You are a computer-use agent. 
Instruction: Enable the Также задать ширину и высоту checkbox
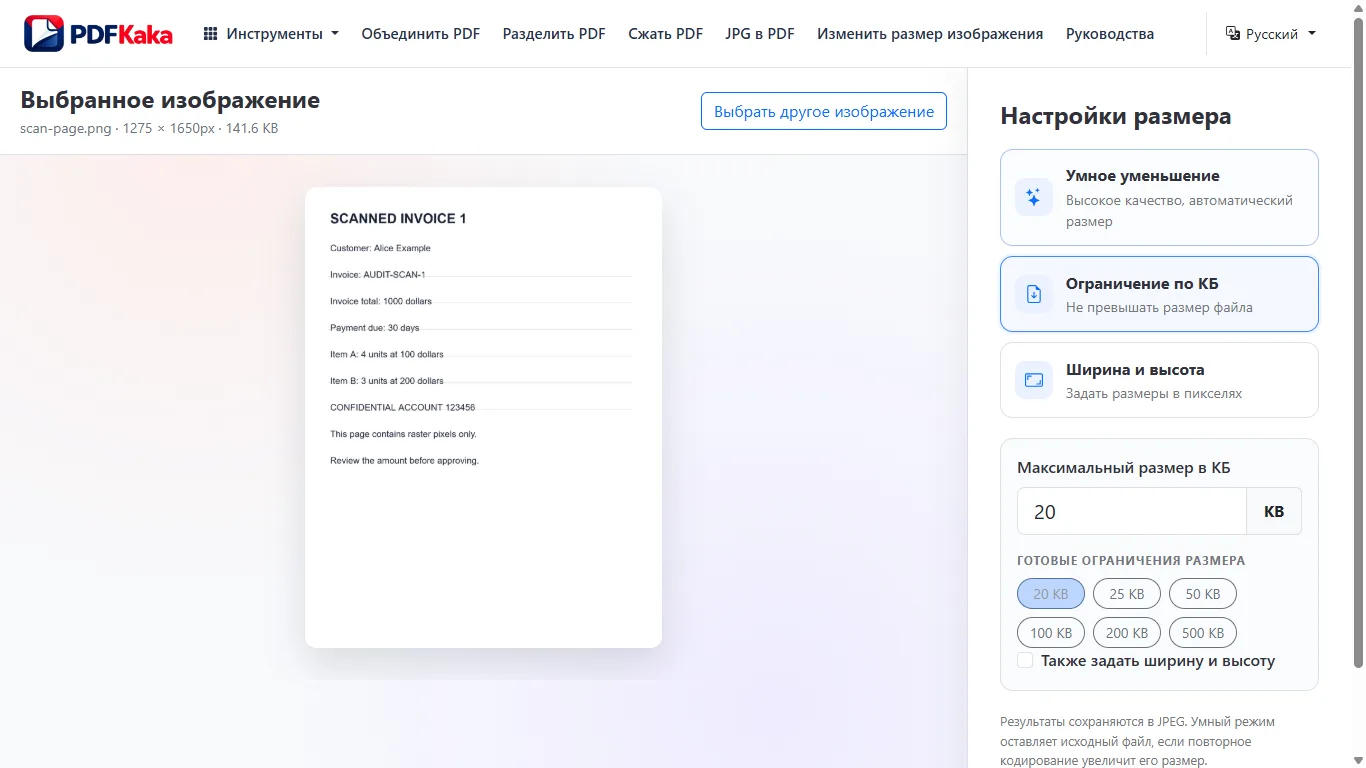click(1025, 660)
